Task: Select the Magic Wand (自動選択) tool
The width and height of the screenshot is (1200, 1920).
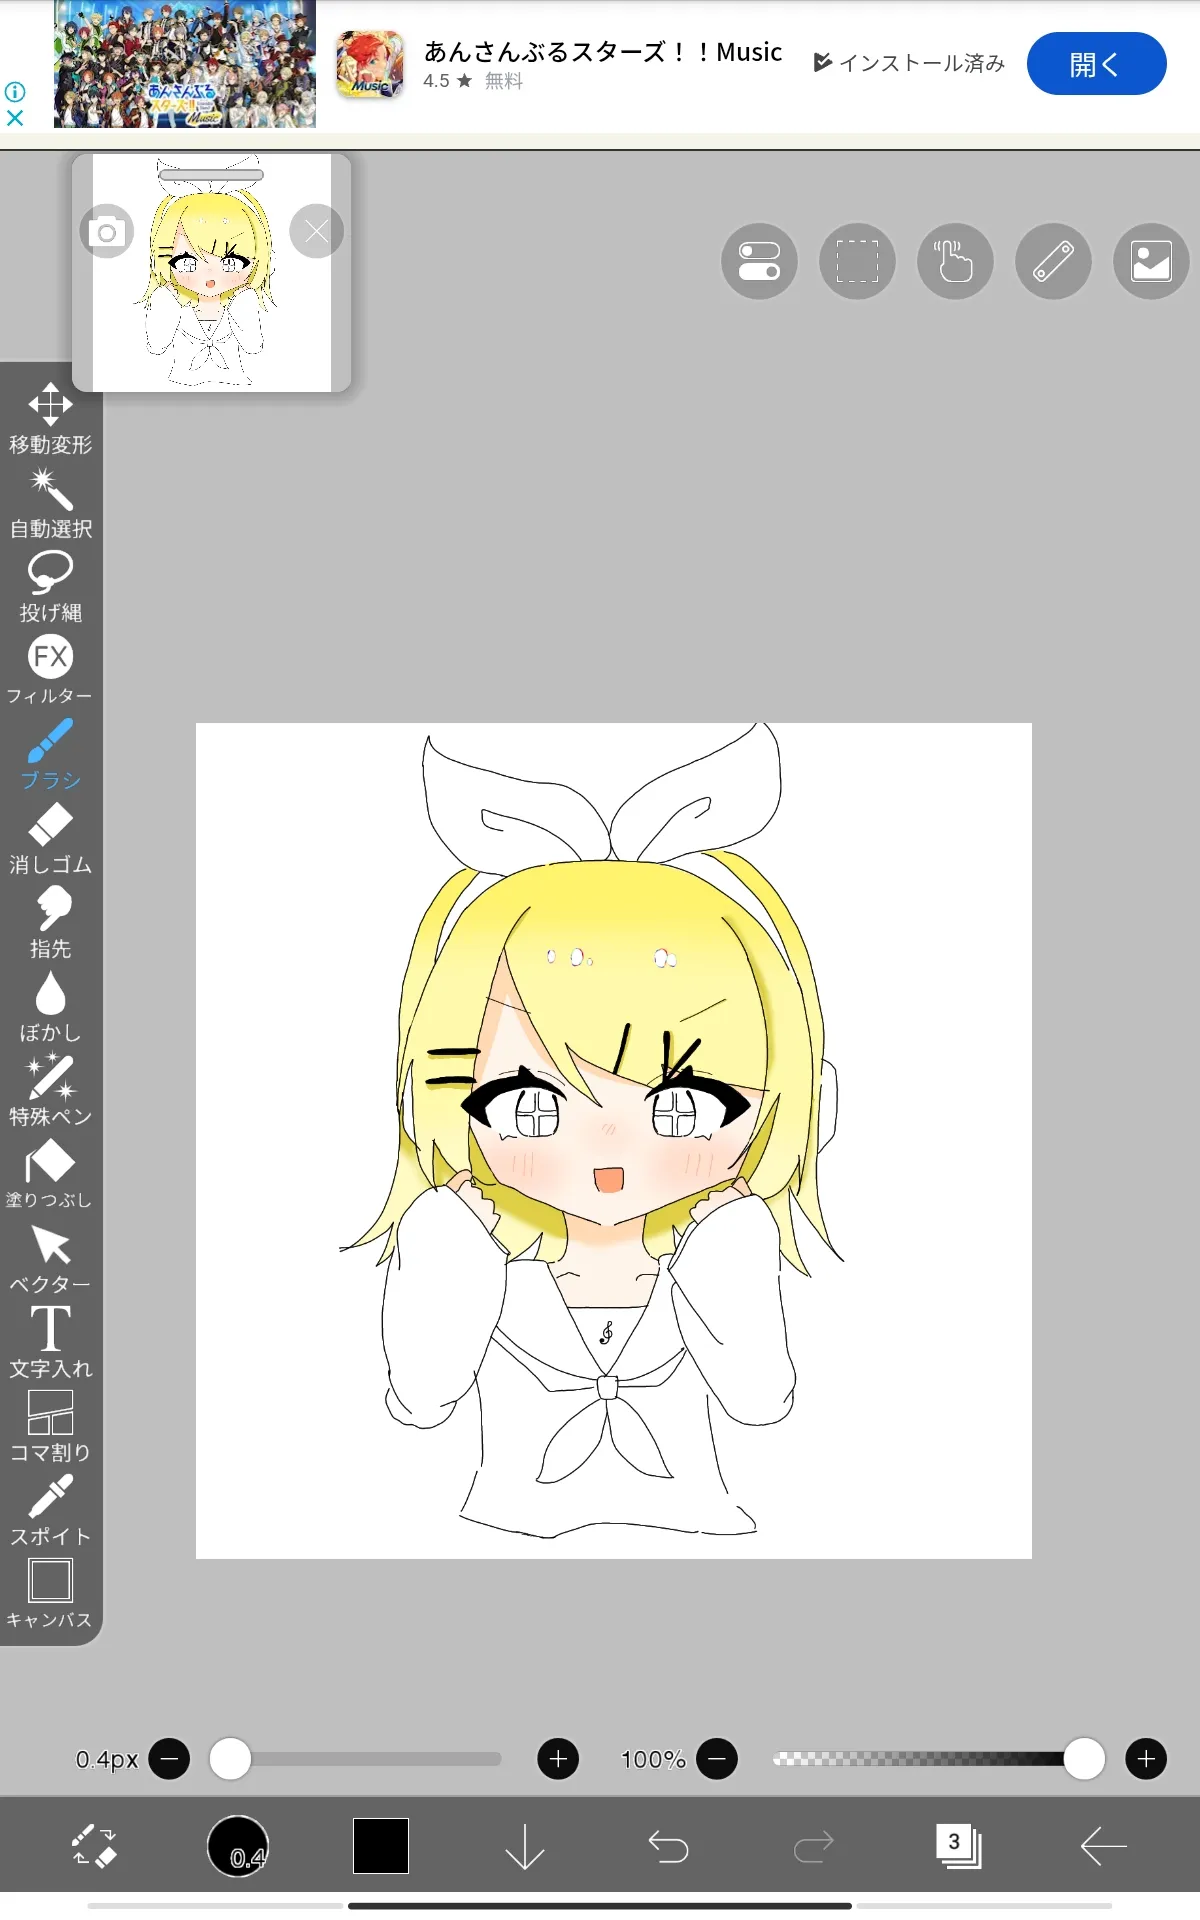Action: pos(50,503)
